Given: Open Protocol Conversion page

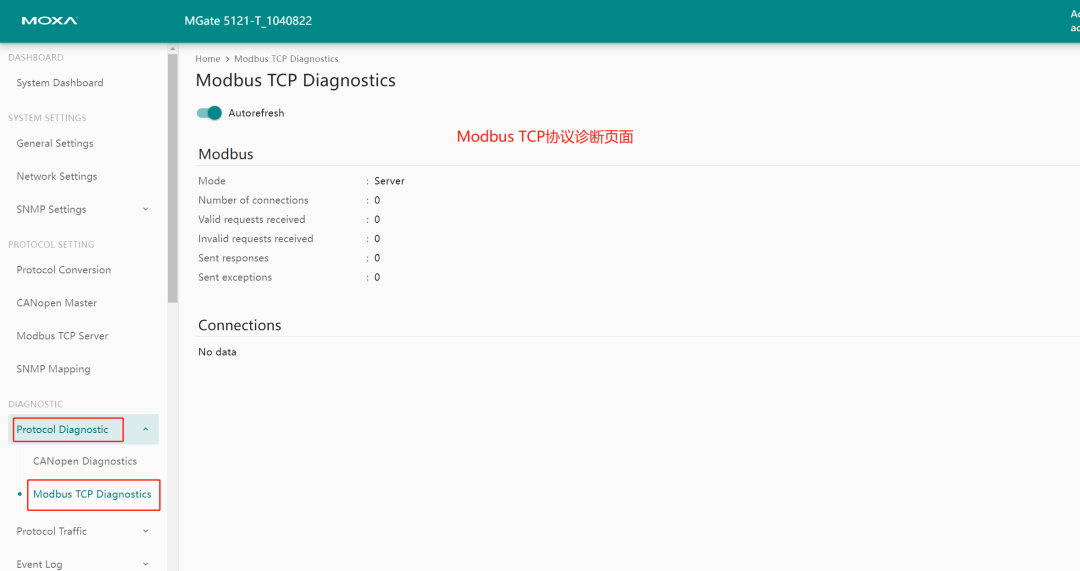Looking at the screenshot, I should coord(64,270).
